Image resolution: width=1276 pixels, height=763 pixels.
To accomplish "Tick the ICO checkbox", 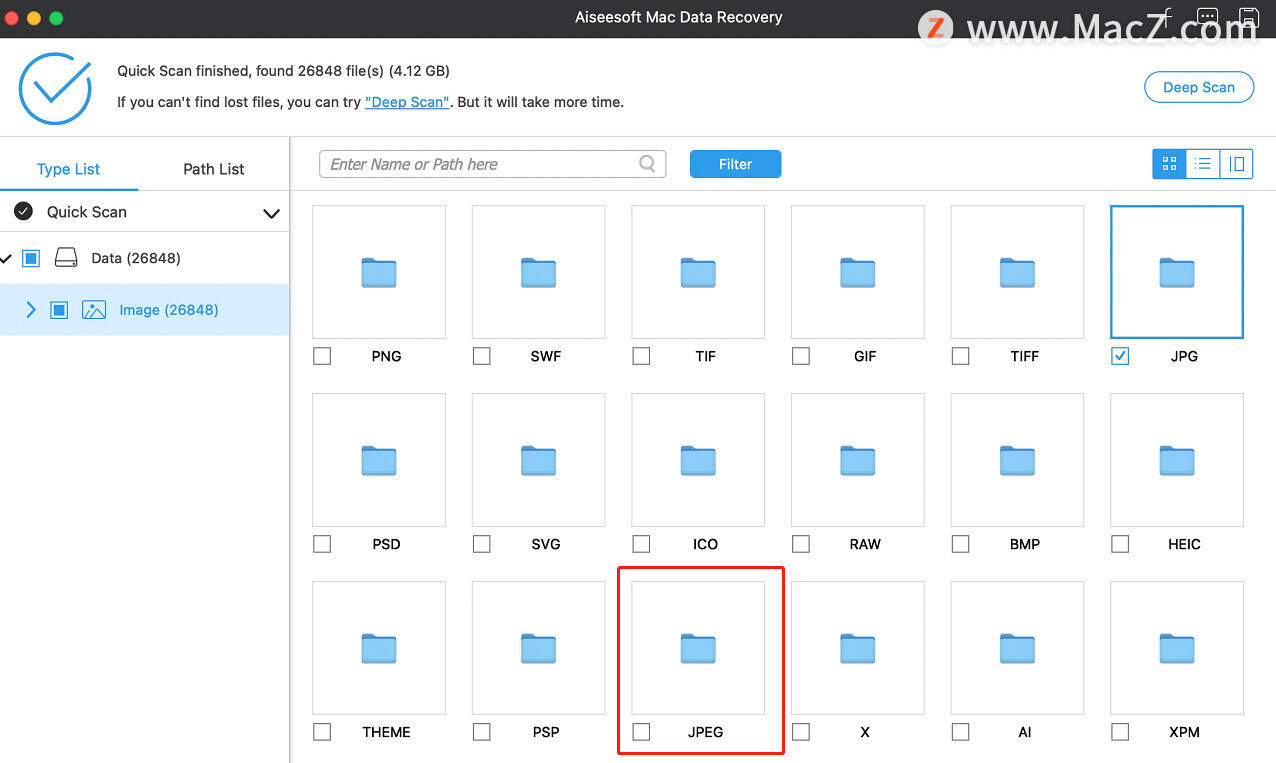I will point(641,544).
